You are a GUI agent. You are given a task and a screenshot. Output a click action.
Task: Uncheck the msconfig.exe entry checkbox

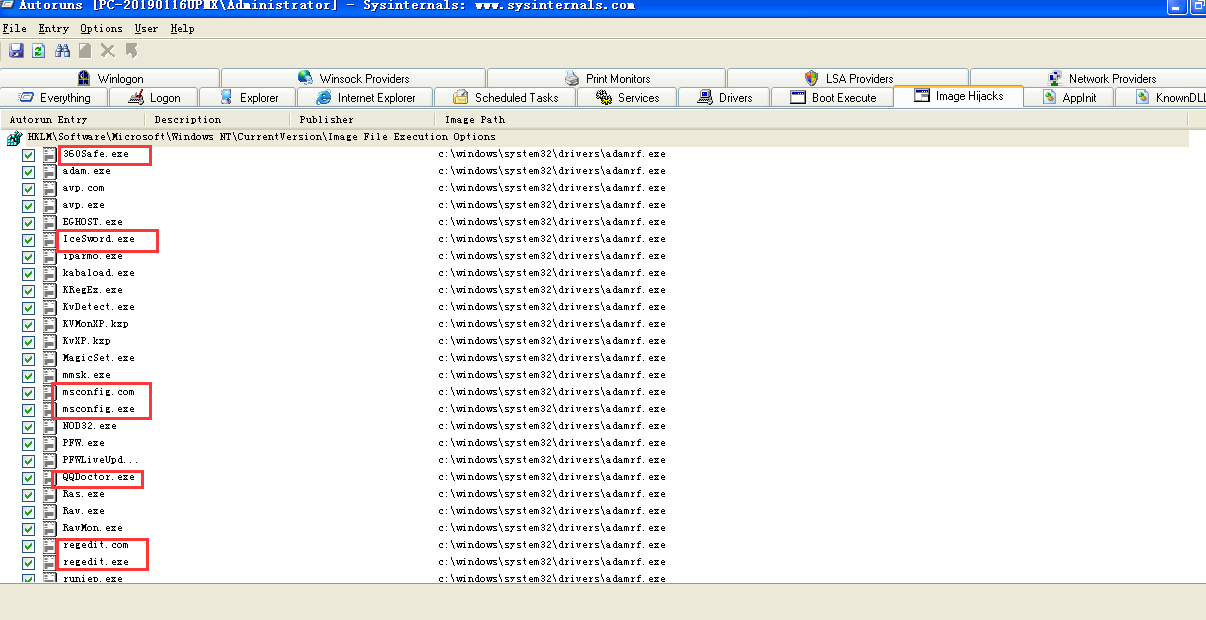click(28, 410)
